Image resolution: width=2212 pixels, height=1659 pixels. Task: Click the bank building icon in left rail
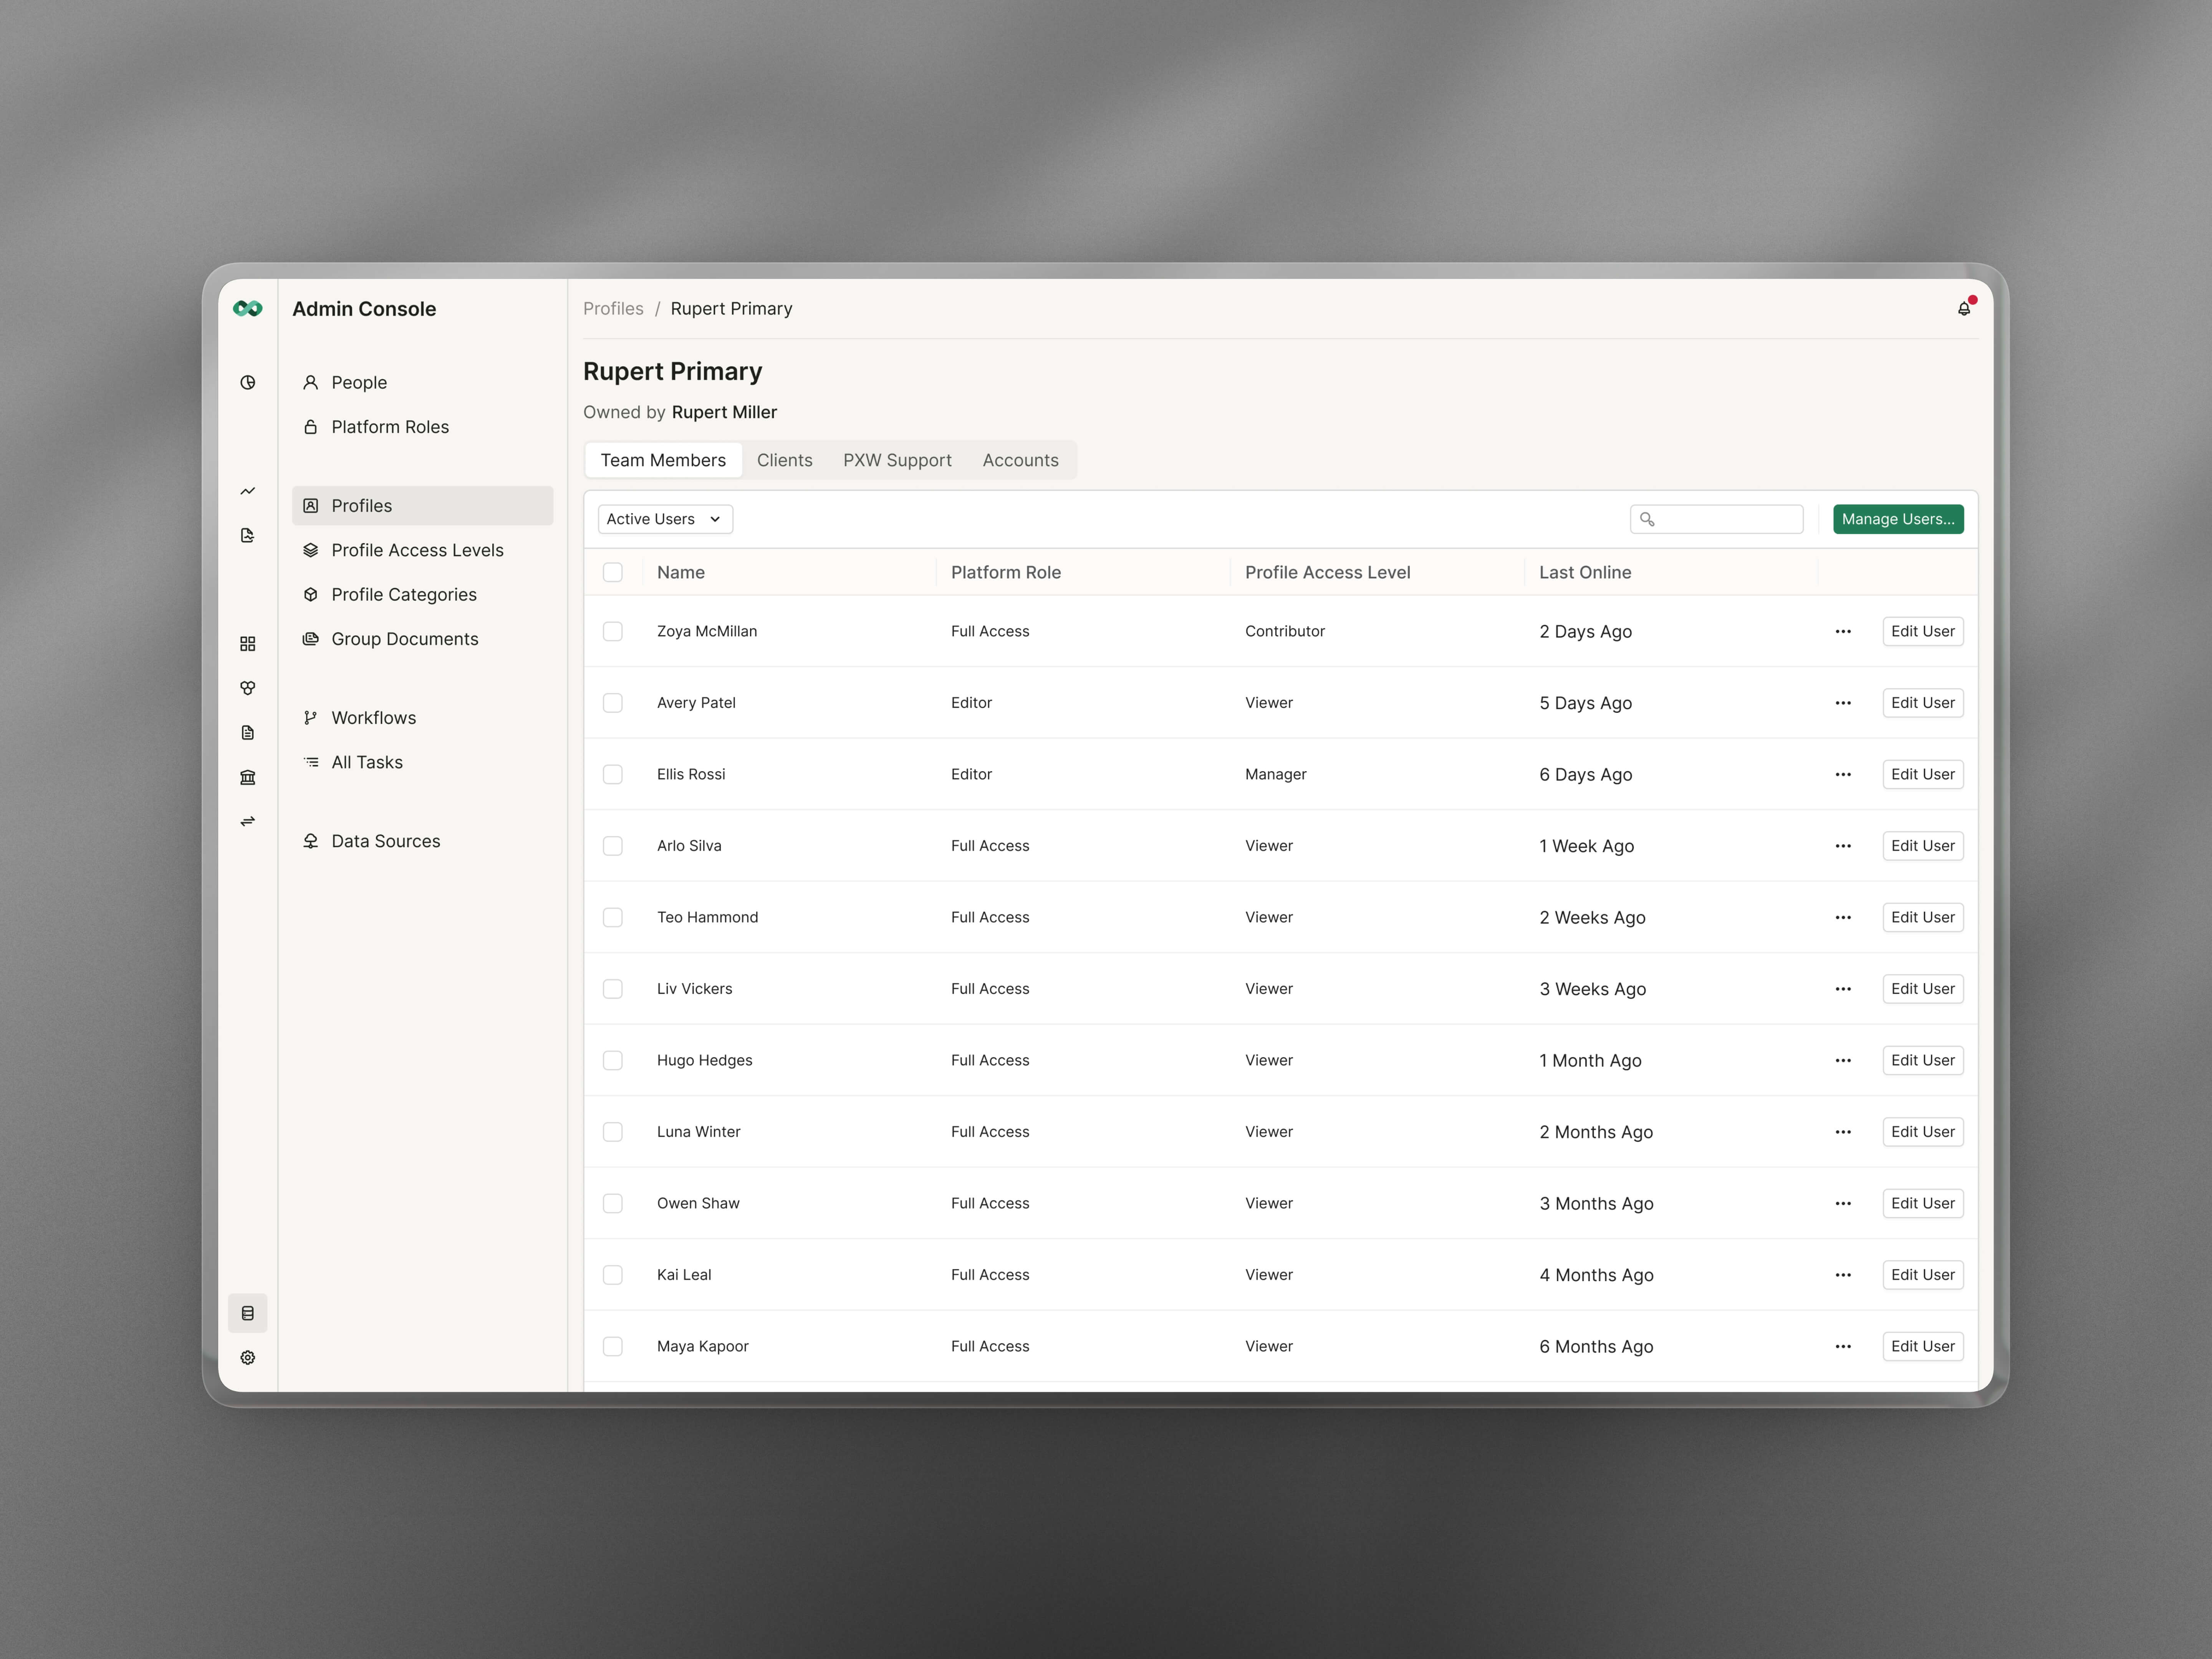(x=248, y=777)
